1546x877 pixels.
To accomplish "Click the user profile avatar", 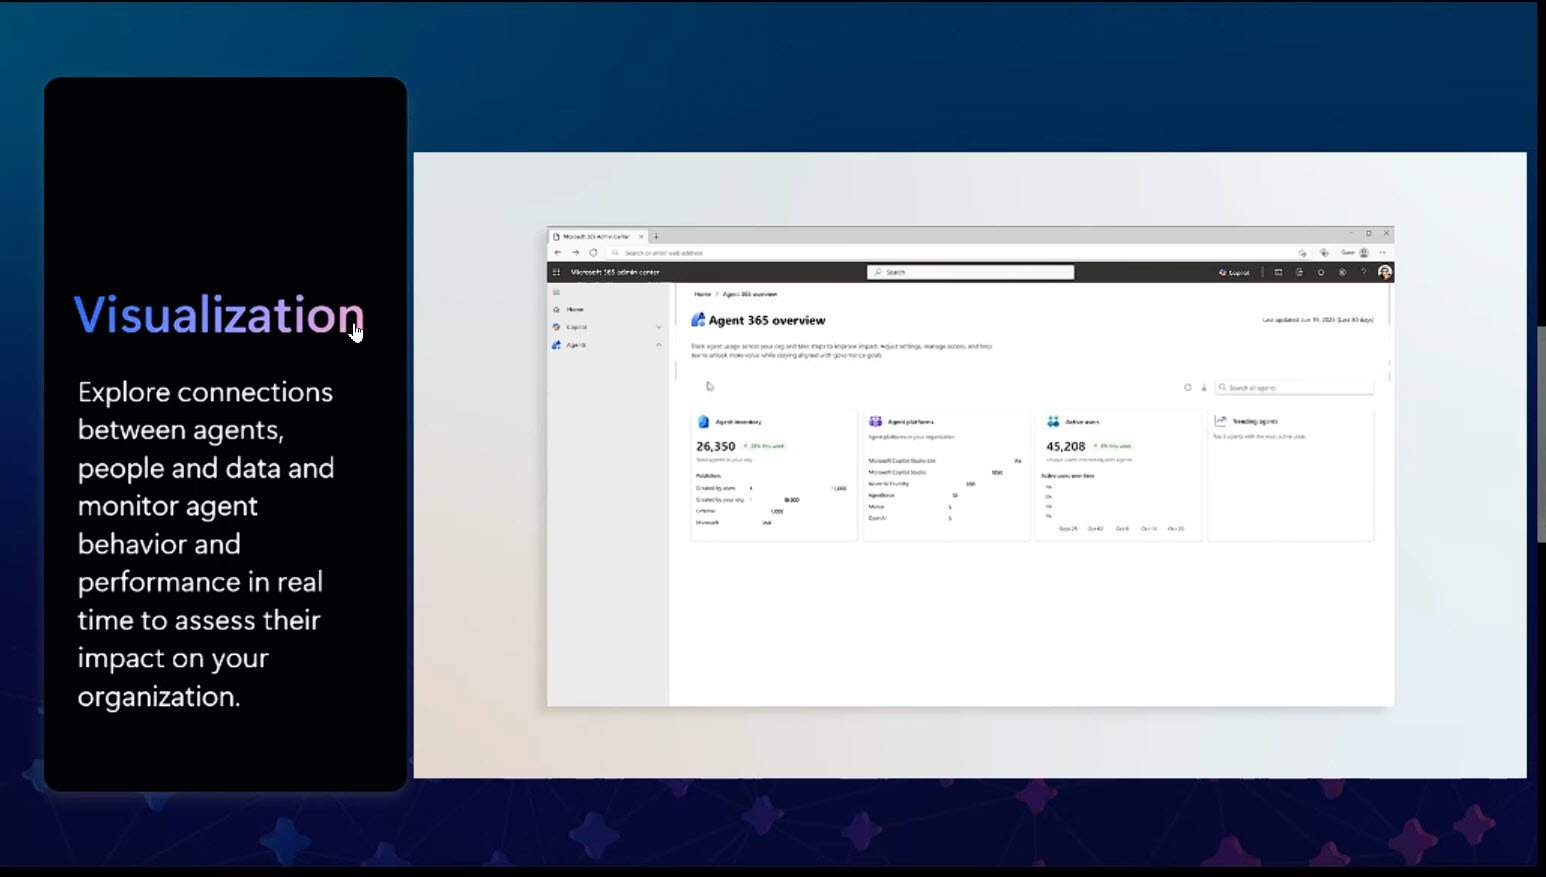I will tap(1384, 272).
